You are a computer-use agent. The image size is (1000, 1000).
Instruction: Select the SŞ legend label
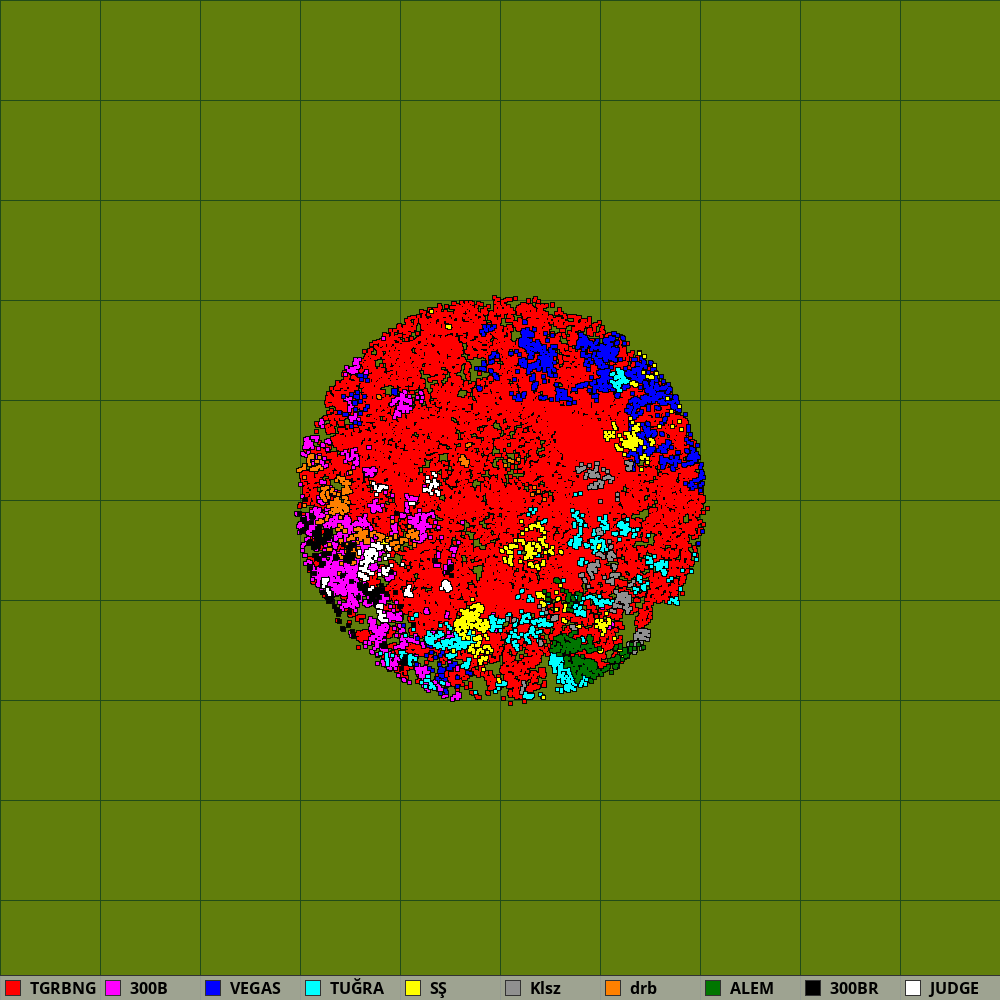point(438,989)
